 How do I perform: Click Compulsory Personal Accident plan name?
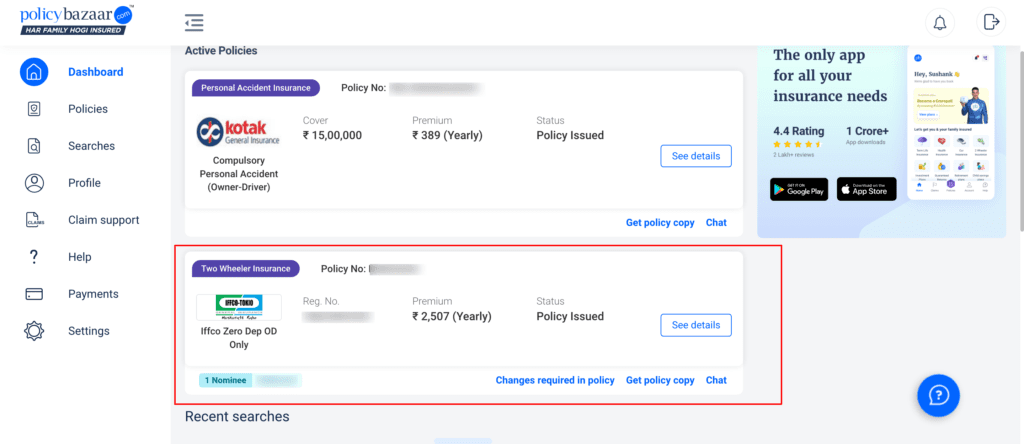[239, 174]
